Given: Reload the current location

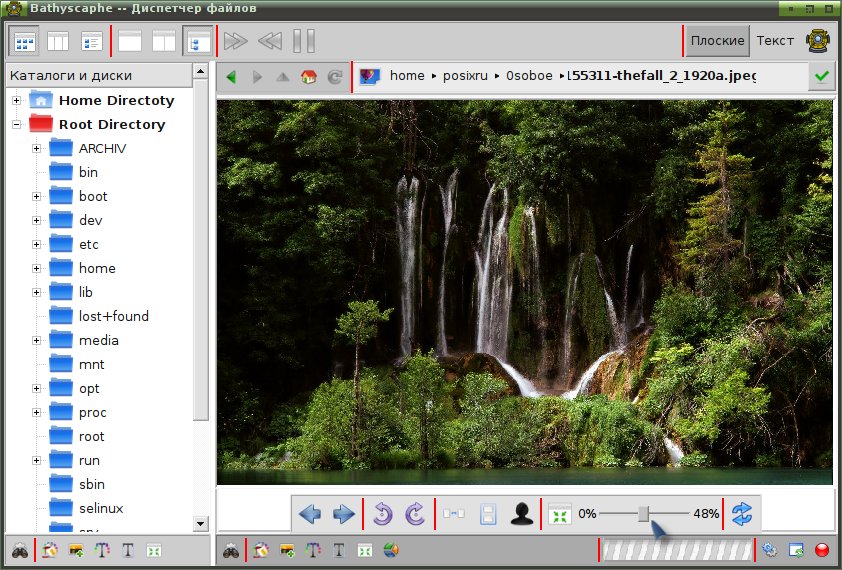Looking at the screenshot, I should point(335,77).
